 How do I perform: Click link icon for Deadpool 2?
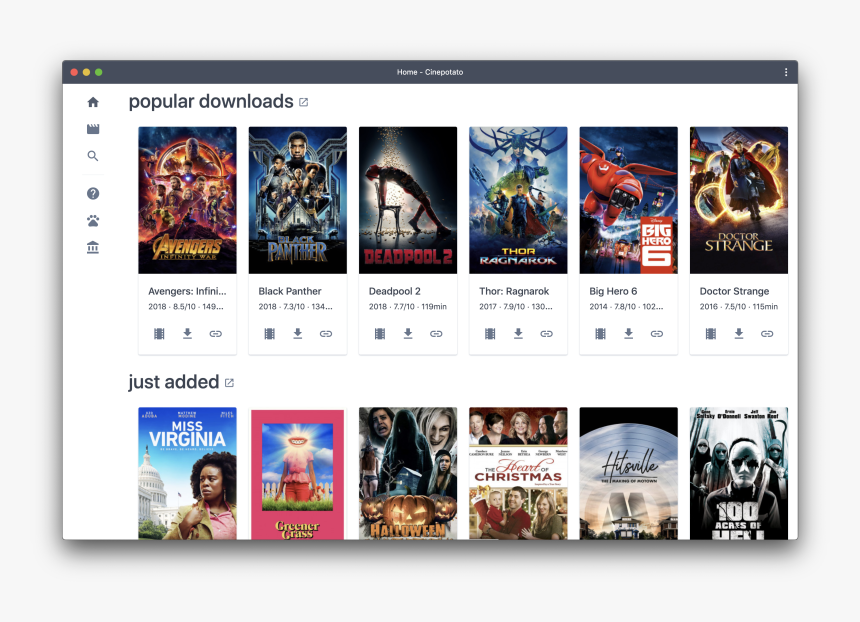point(436,333)
